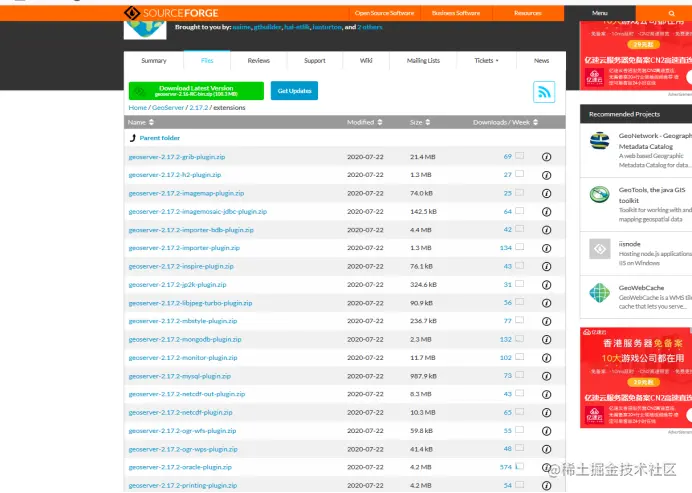The height and width of the screenshot is (493, 692).
Task: Open the RSS feed icon
Action: point(544,92)
